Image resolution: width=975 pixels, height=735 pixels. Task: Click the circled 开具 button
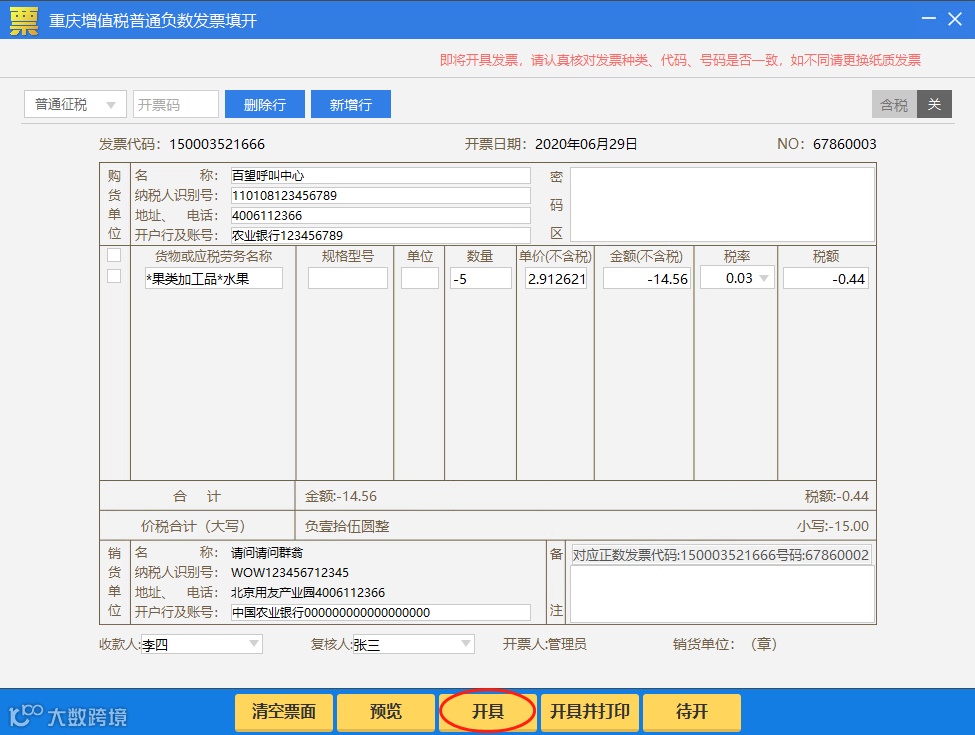tap(488, 711)
